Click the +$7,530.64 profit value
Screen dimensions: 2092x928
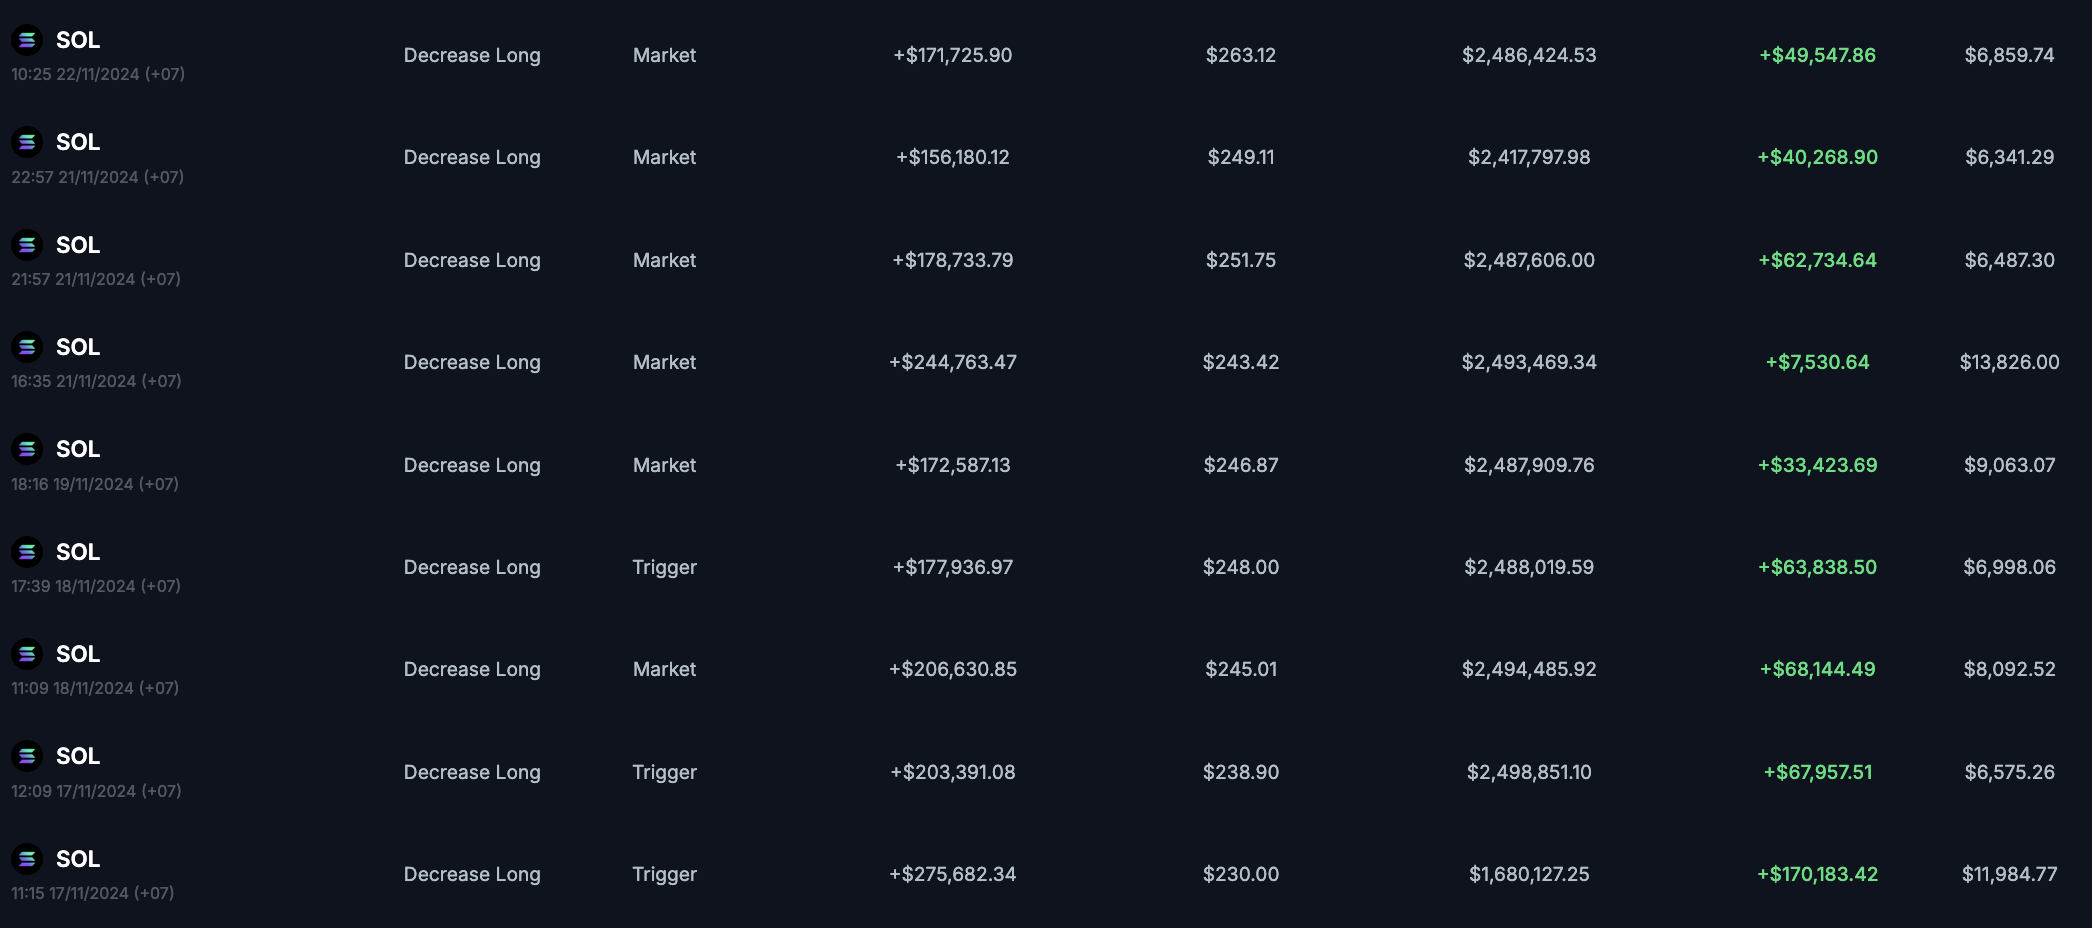[x=1817, y=362]
